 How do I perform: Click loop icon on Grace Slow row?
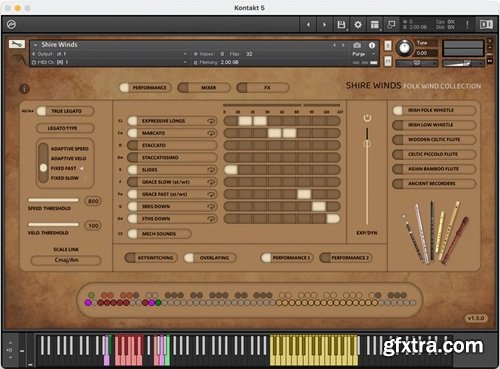coord(211,182)
